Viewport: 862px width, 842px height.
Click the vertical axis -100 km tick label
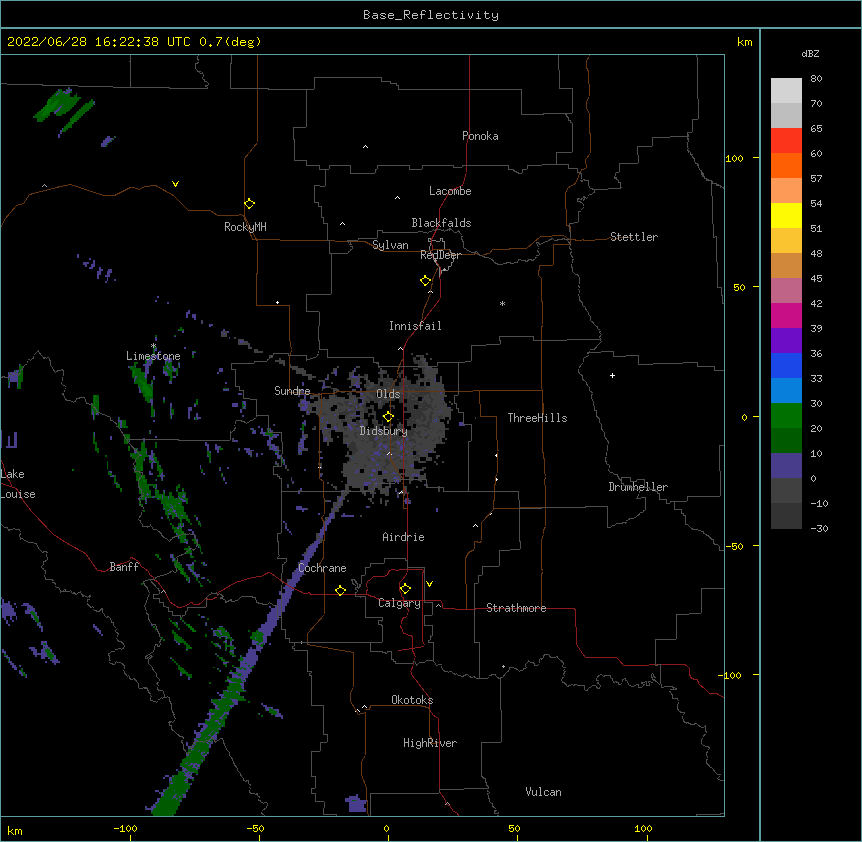(x=731, y=675)
